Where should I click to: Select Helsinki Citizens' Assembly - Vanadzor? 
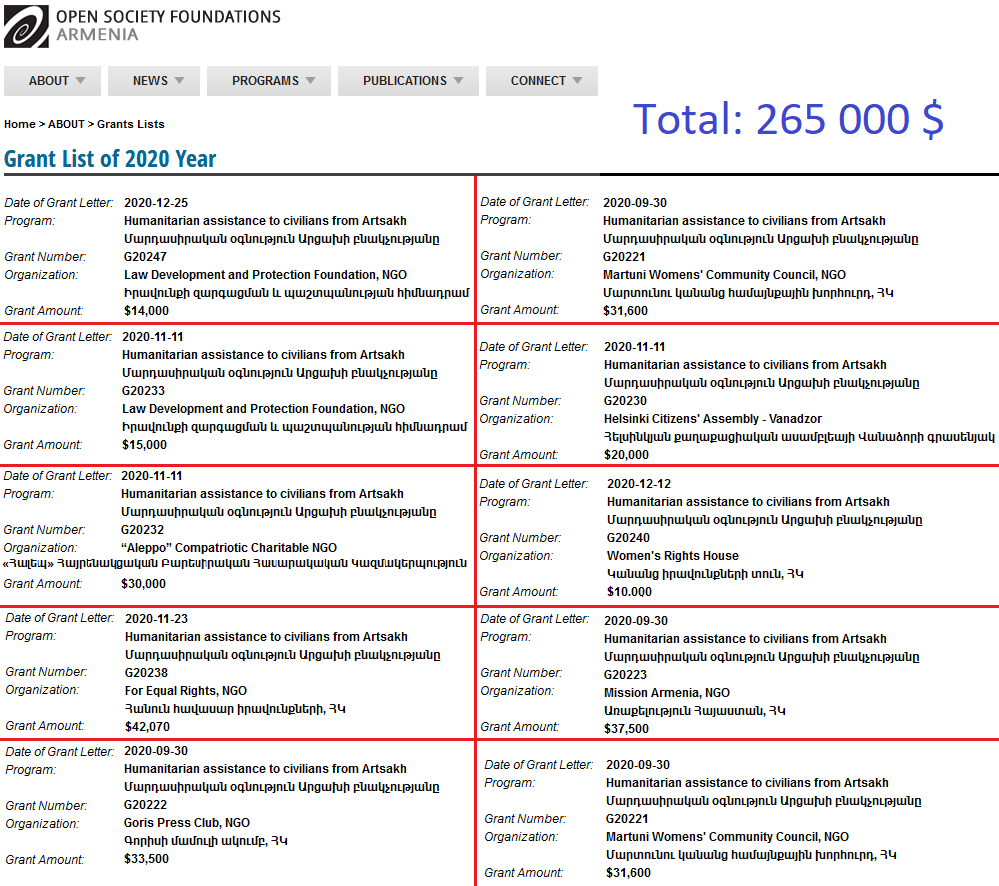coord(713,419)
